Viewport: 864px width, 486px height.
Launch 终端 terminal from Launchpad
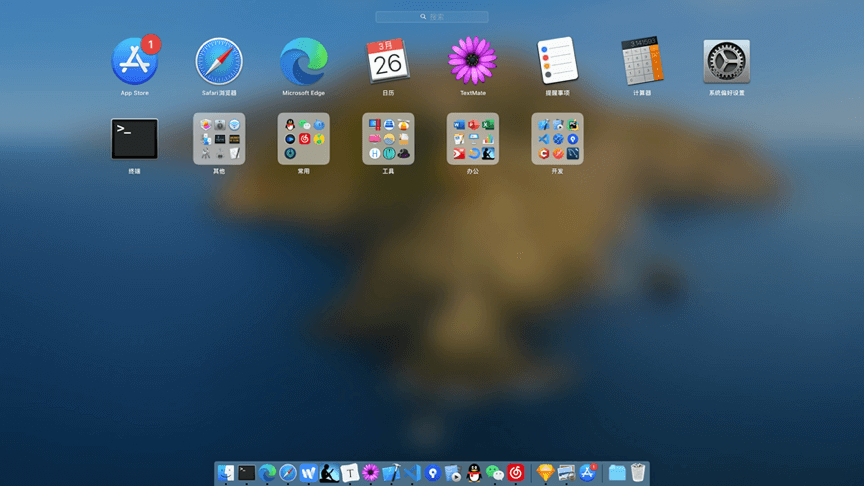pos(134,139)
